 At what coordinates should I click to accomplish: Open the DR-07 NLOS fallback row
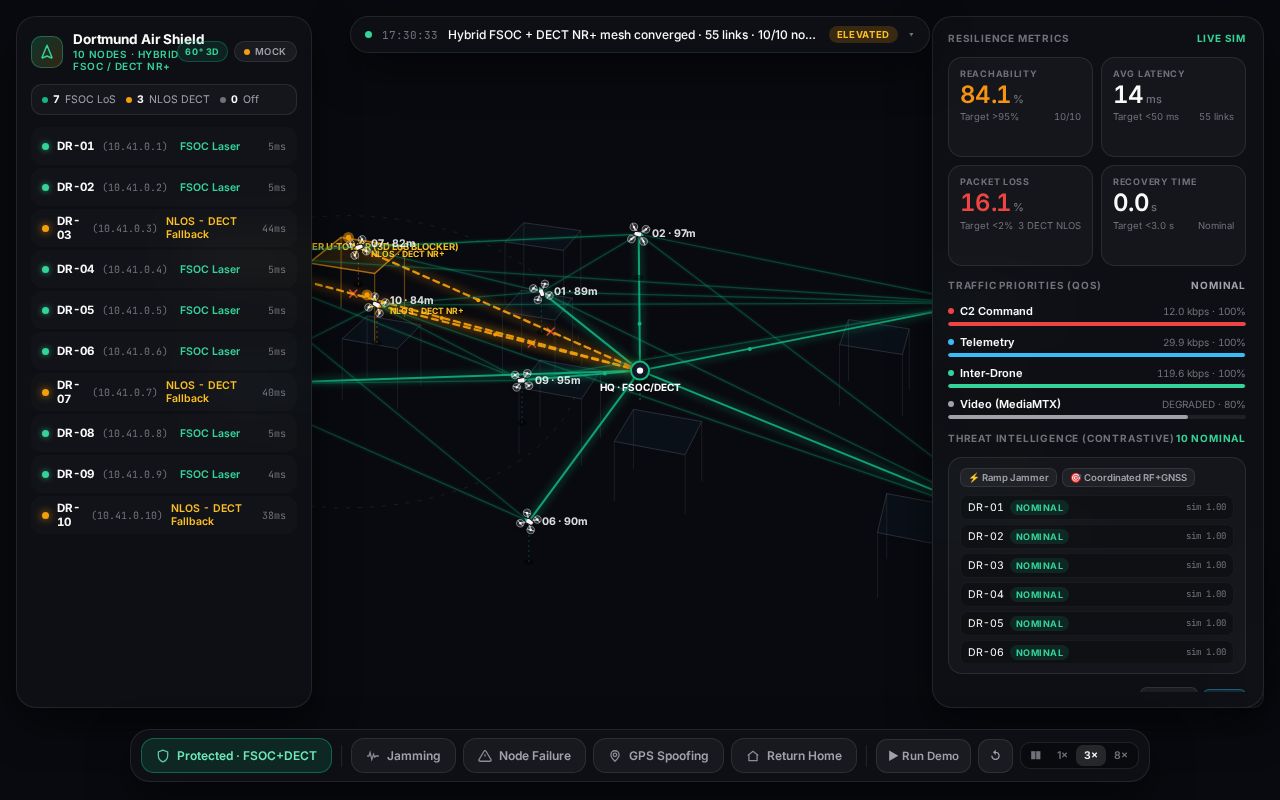coord(164,392)
